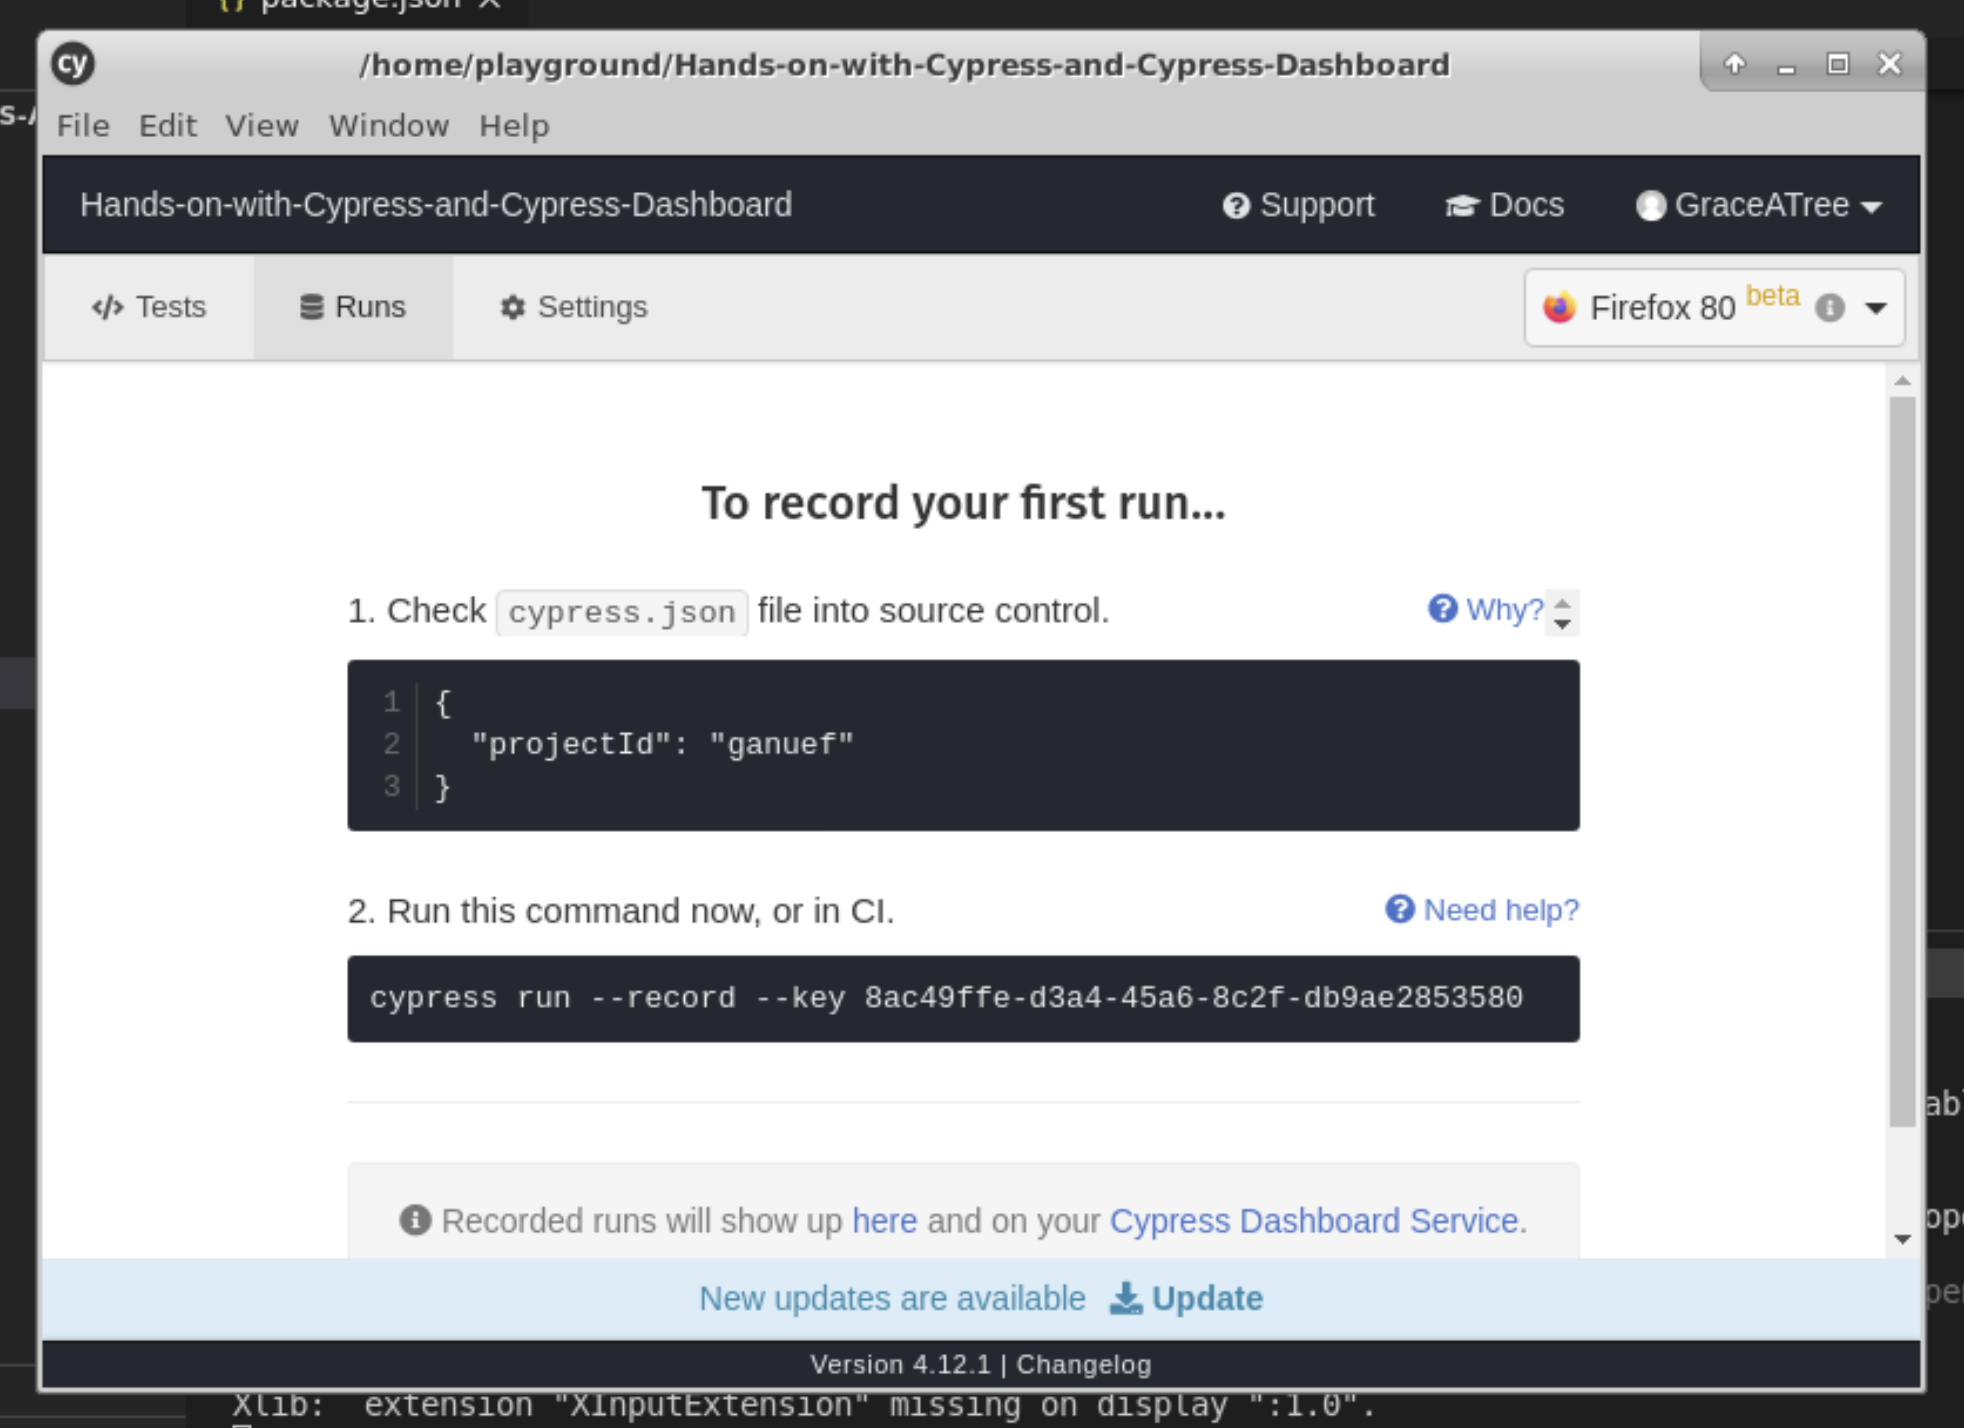This screenshot has height=1428, width=1964.
Task: Click the Docs graduation cap icon
Action: 1461,205
